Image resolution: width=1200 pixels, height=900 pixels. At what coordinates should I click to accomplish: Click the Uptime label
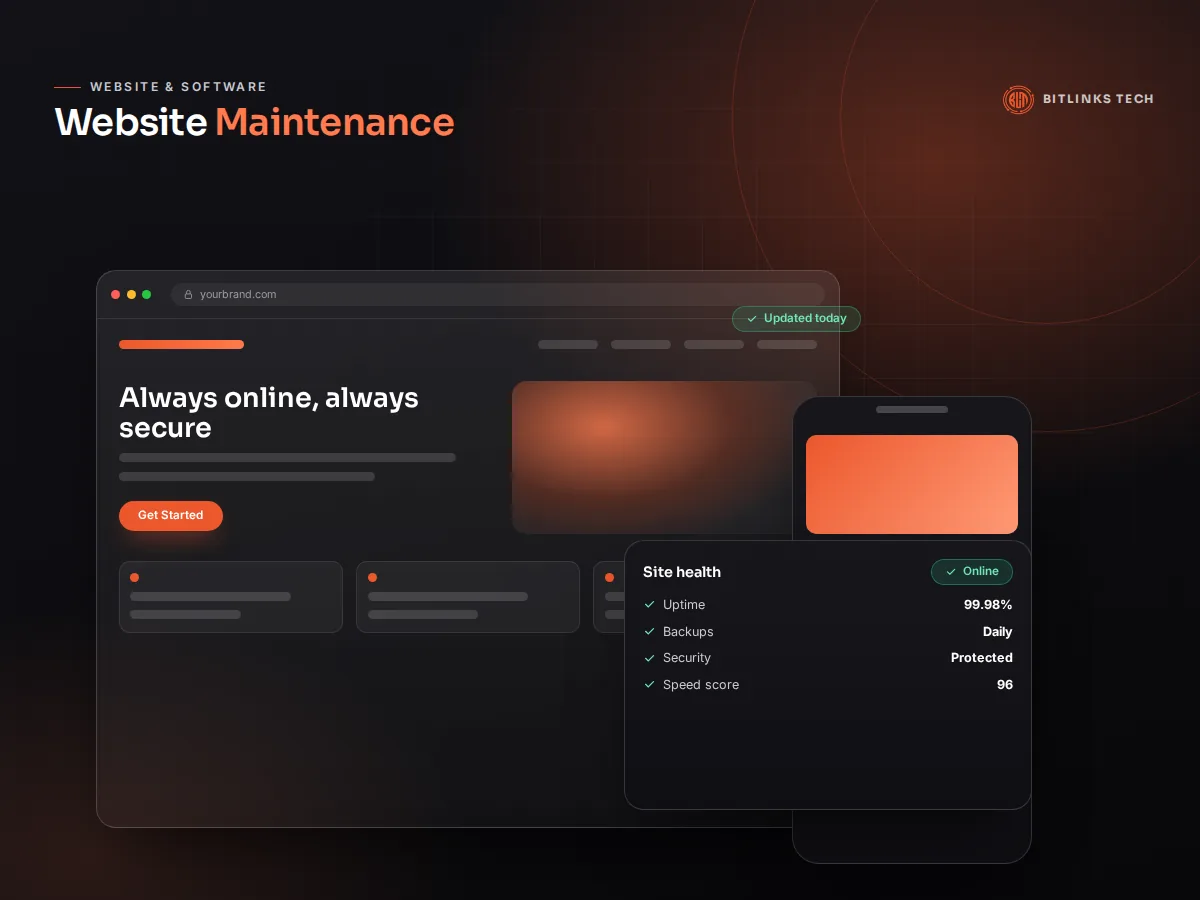684,605
